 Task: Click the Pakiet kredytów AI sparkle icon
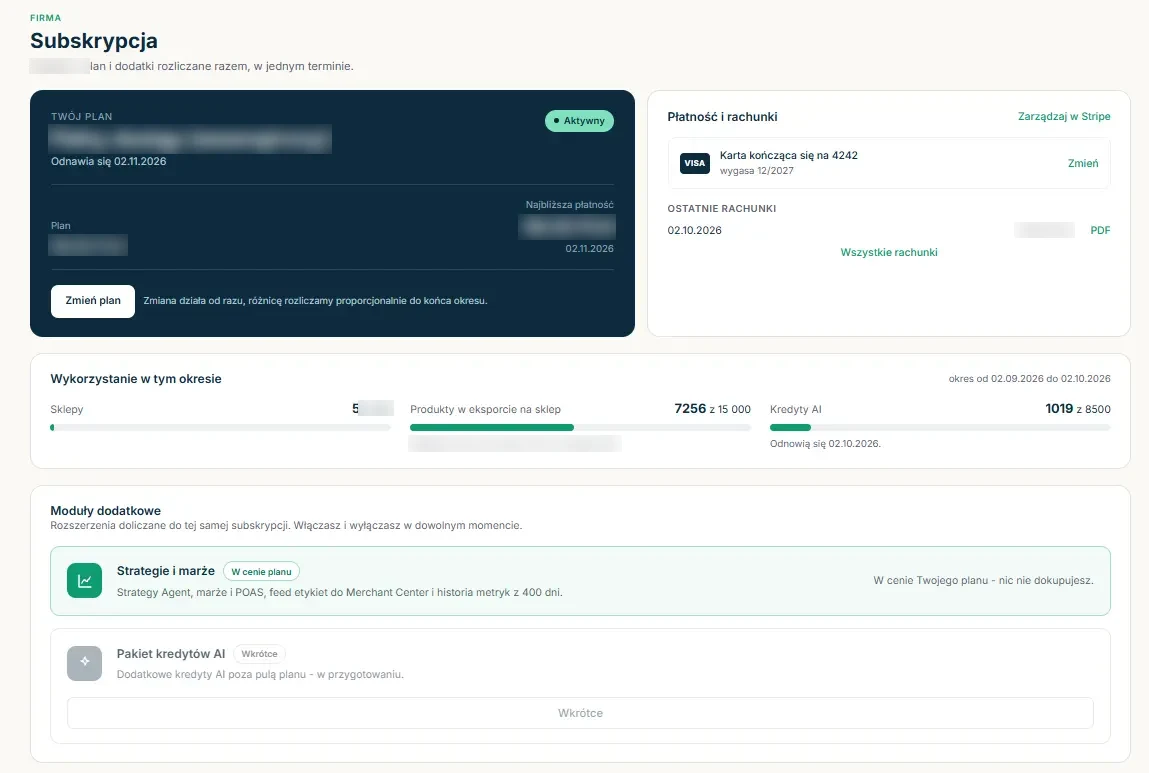click(84, 663)
